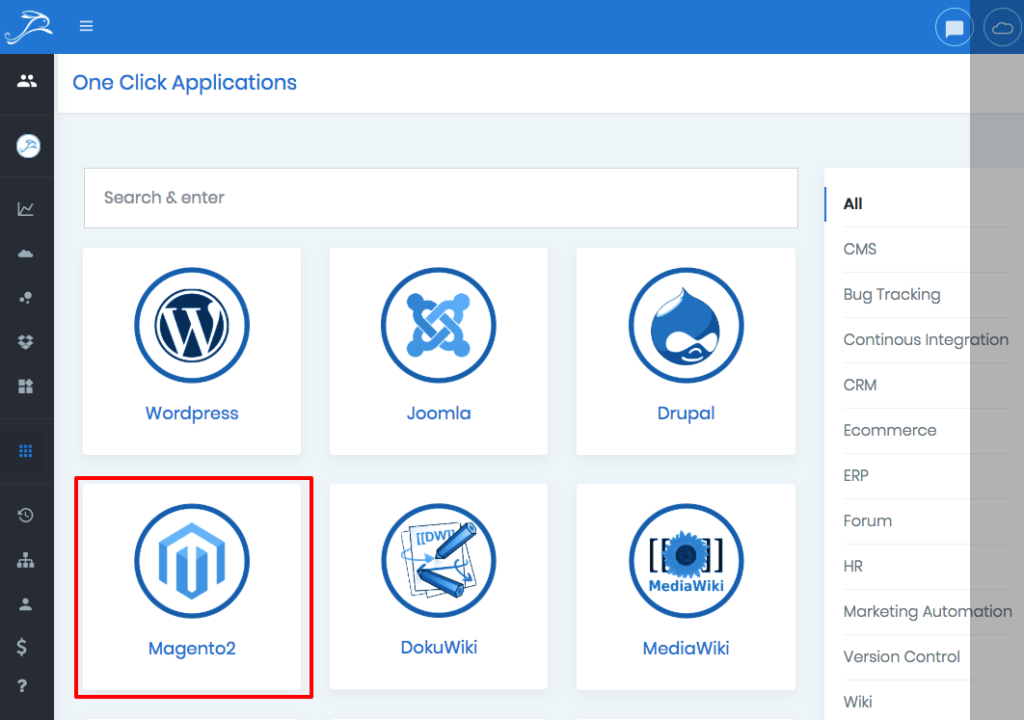The width and height of the screenshot is (1024, 720).
Task: Toggle the hamburger menu in top bar
Action: 86,26
